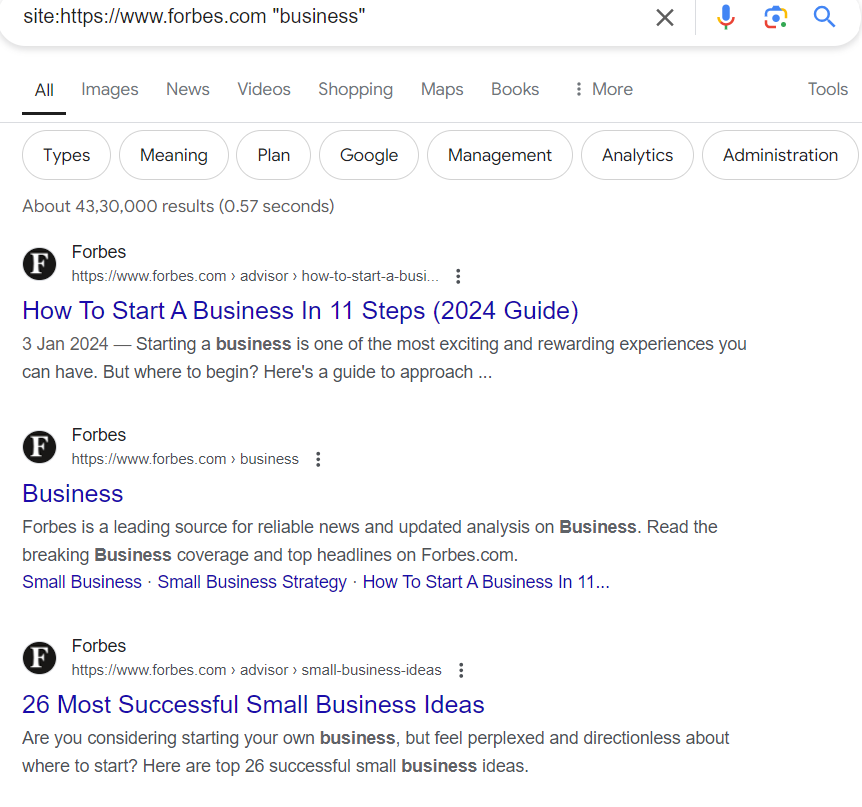Image resolution: width=862 pixels, height=807 pixels.
Task: Click into the search query input field
Action: click(330, 16)
